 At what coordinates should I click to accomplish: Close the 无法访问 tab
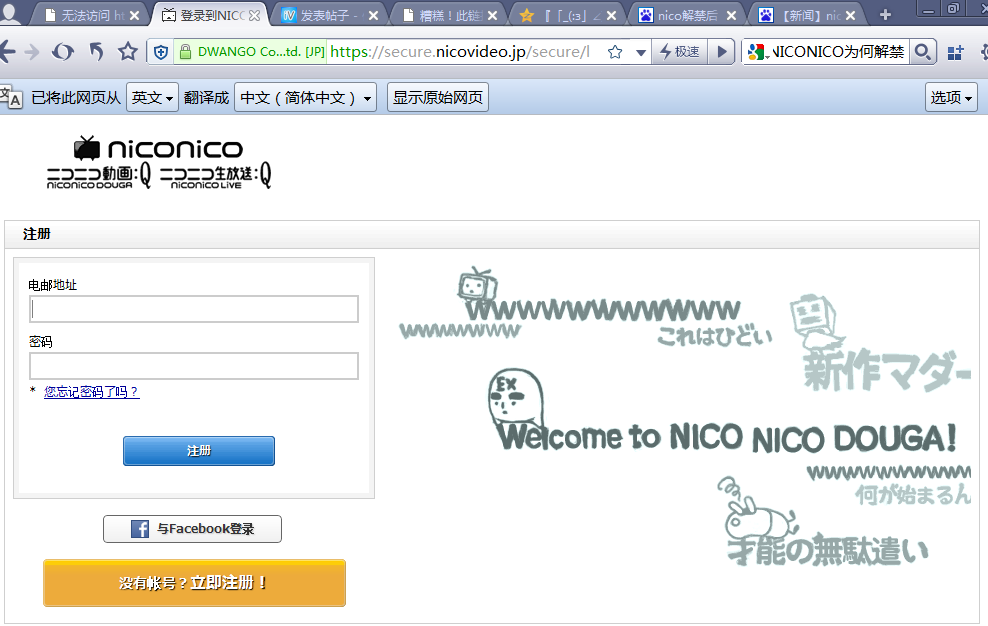[x=134, y=16]
